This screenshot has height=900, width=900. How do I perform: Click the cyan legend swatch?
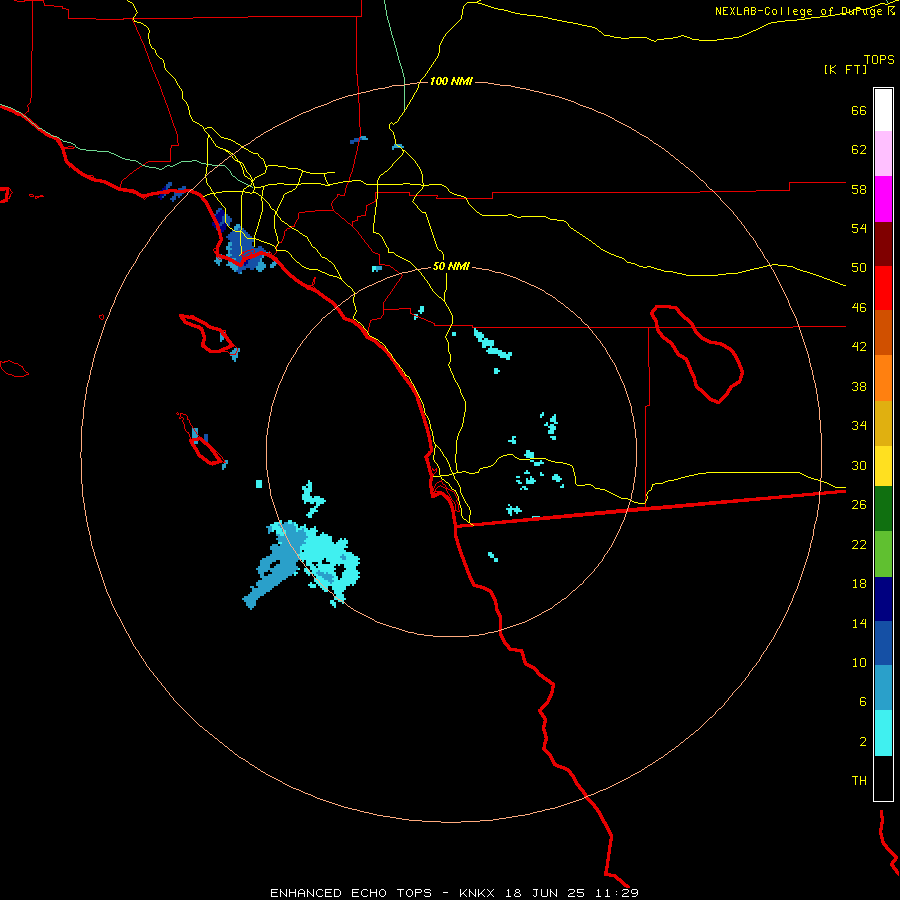click(x=883, y=733)
